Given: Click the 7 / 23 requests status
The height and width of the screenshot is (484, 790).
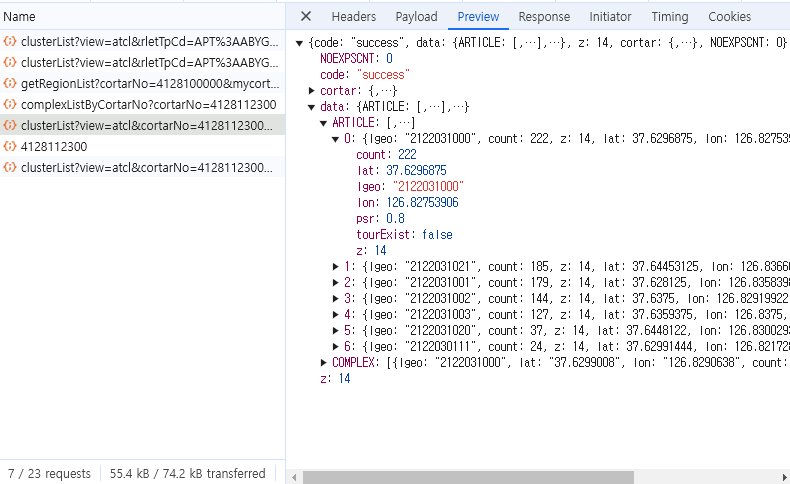Looking at the screenshot, I should (x=49, y=473).
